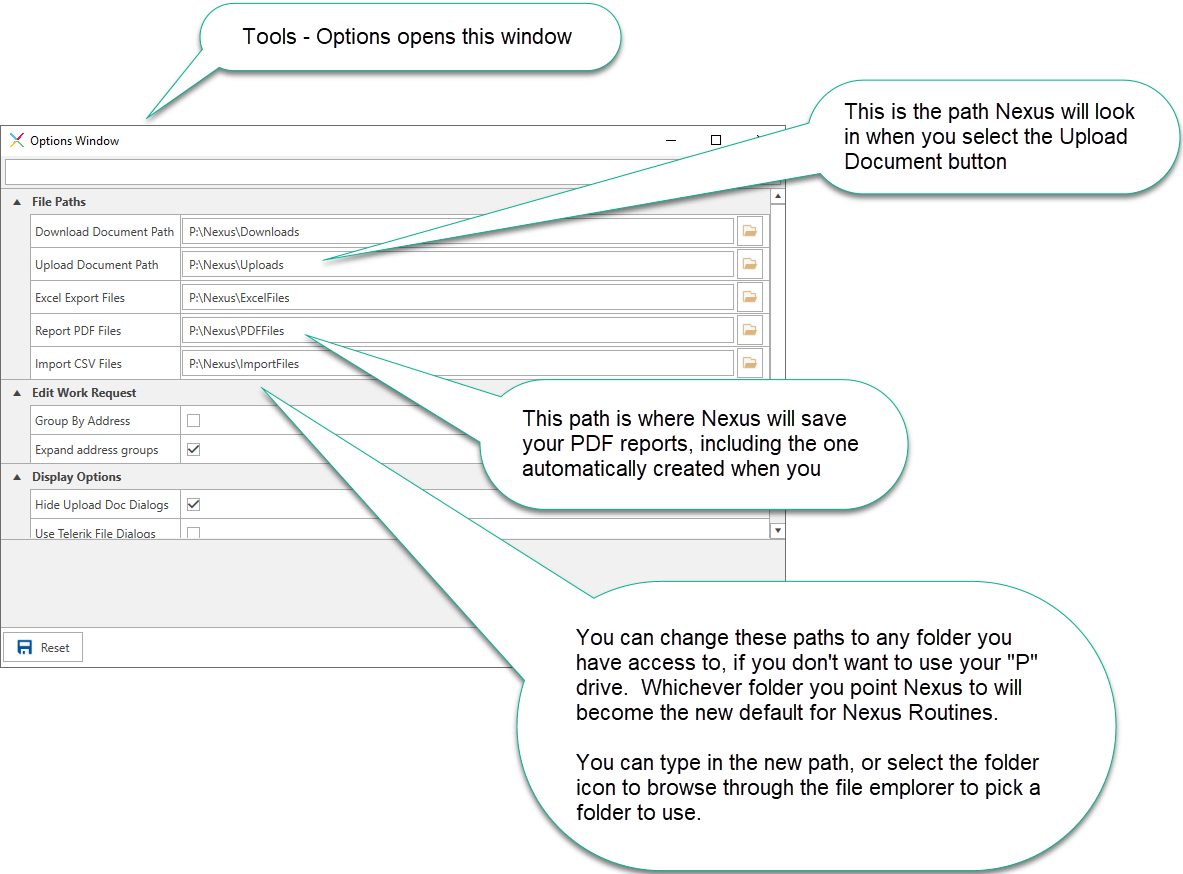Select the Excel Export Files label
Image resolution: width=1183 pixels, height=874 pixels.
pyautogui.click(x=80, y=298)
